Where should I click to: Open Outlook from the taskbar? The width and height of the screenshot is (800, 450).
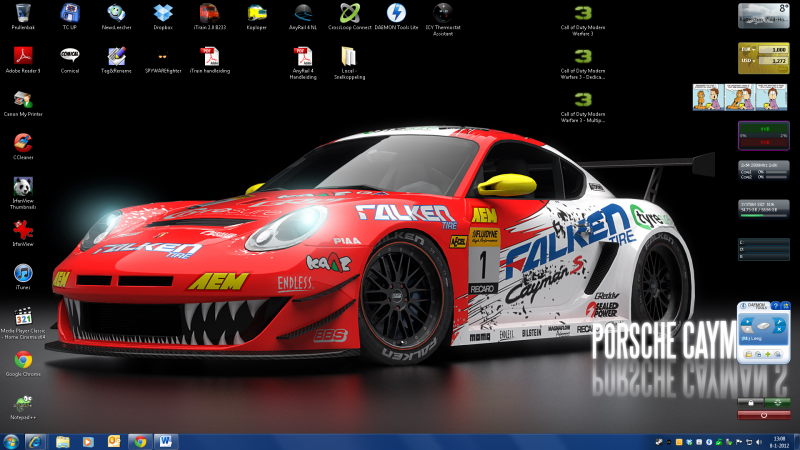pyautogui.click(x=114, y=442)
